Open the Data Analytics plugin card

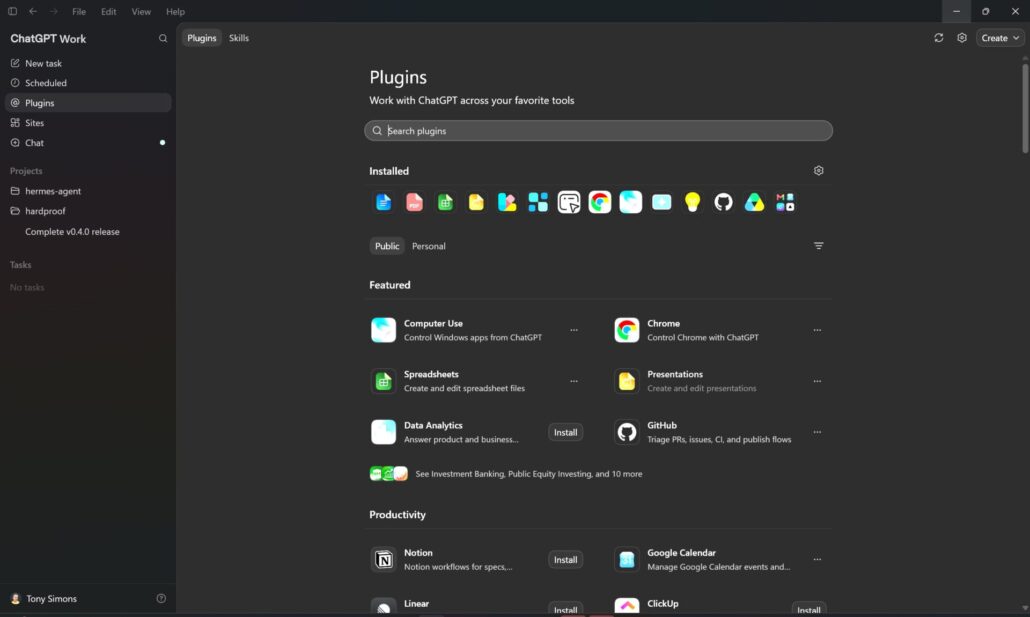coord(476,432)
